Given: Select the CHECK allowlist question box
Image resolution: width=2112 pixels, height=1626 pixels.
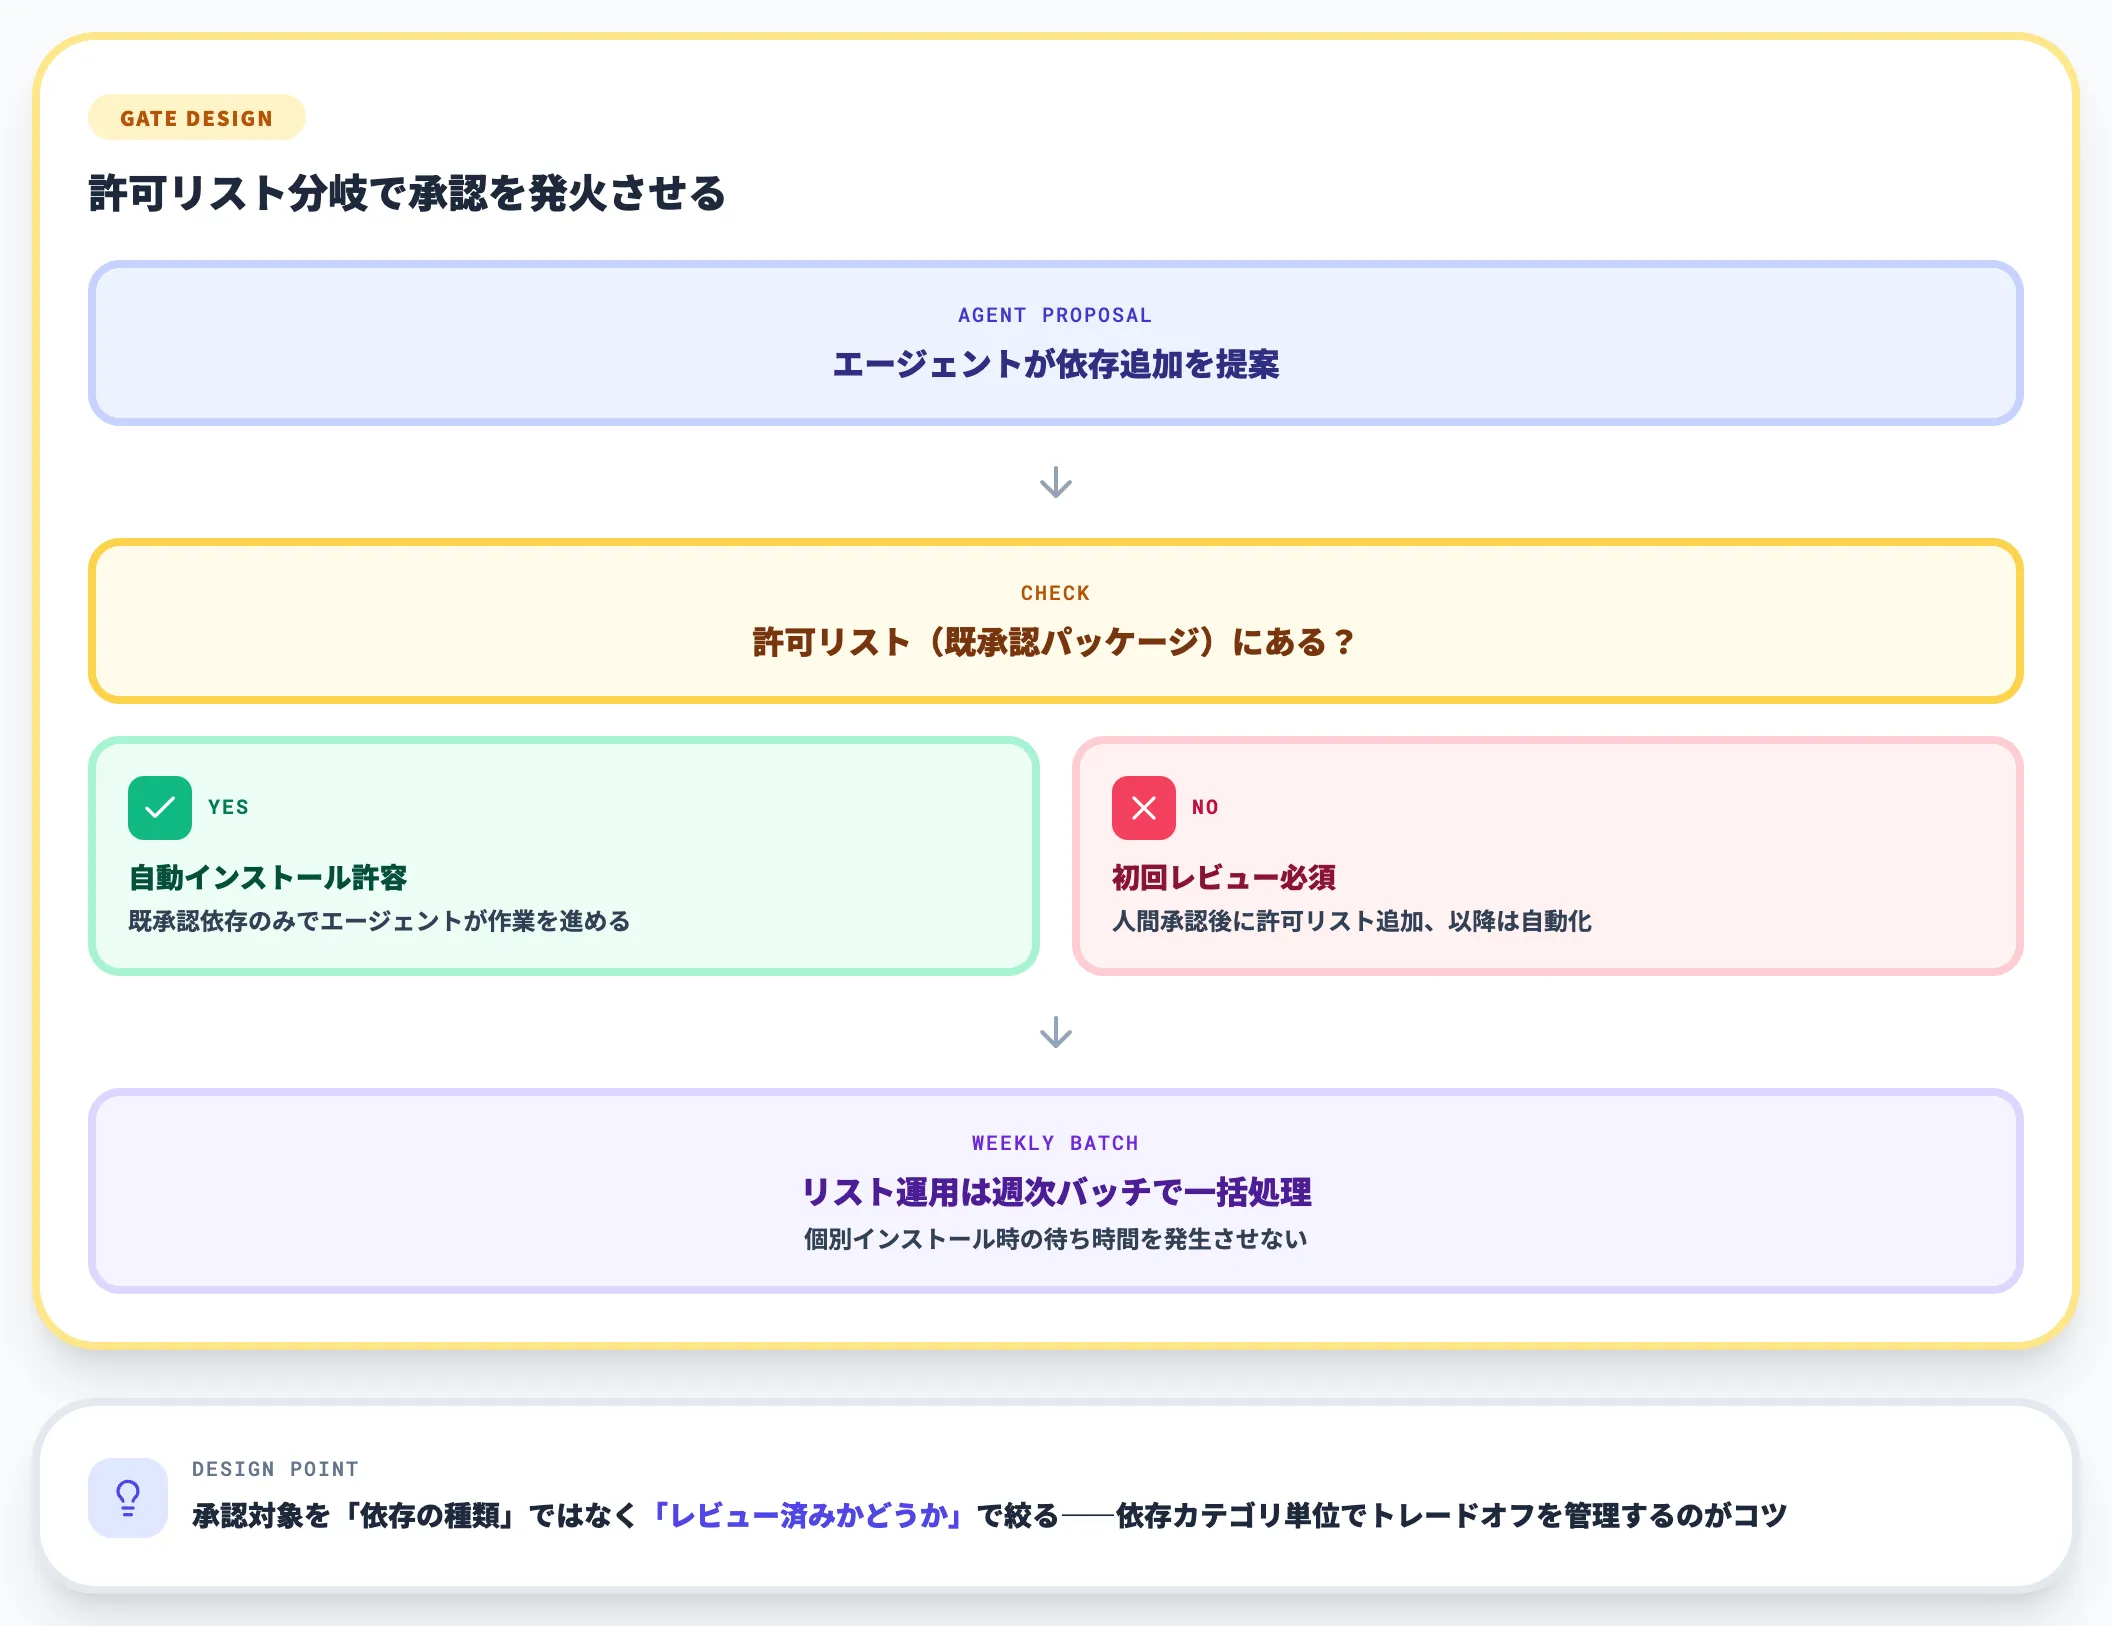Looking at the screenshot, I should point(1056,621).
